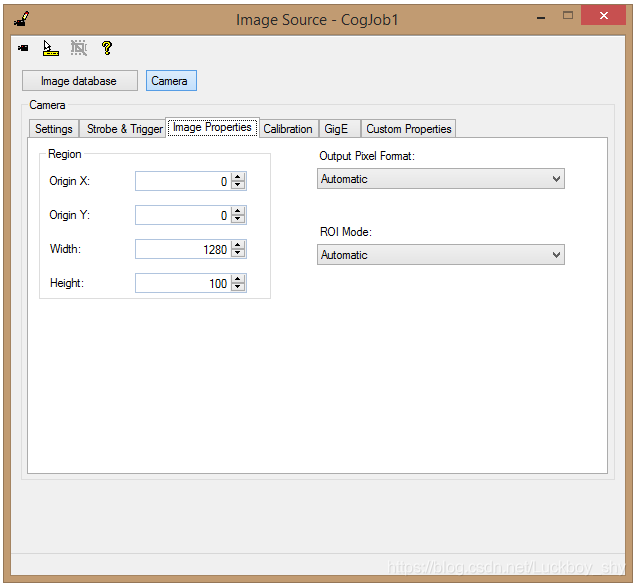Click the camera acquire icon in toolbar

[23, 48]
